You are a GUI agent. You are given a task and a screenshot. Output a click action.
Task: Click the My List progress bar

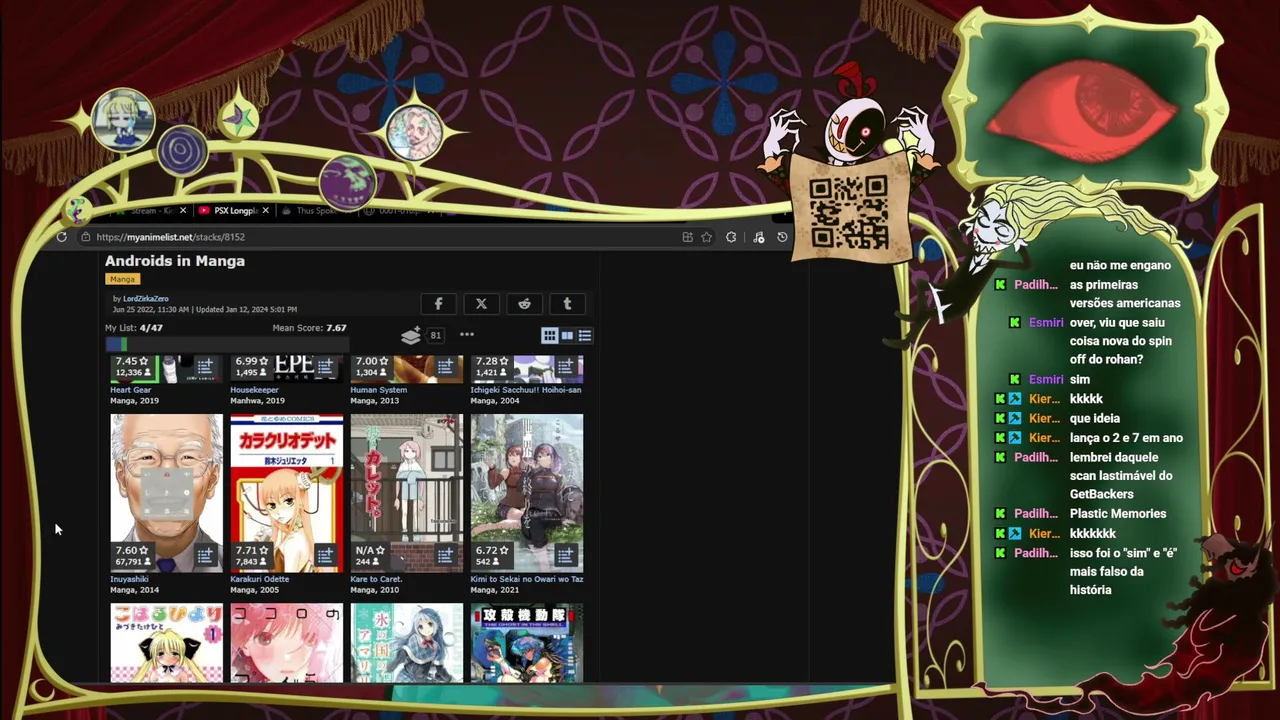pos(226,344)
